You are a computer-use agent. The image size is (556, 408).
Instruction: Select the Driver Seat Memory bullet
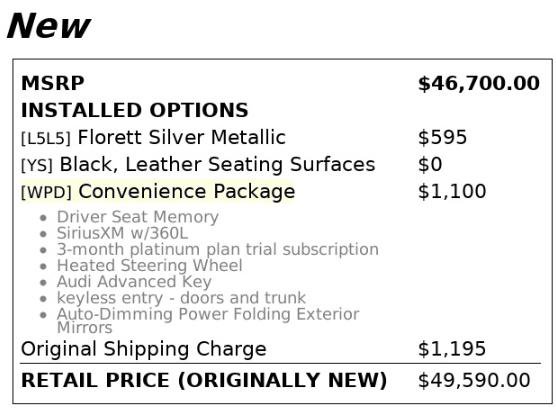pos(138,217)
